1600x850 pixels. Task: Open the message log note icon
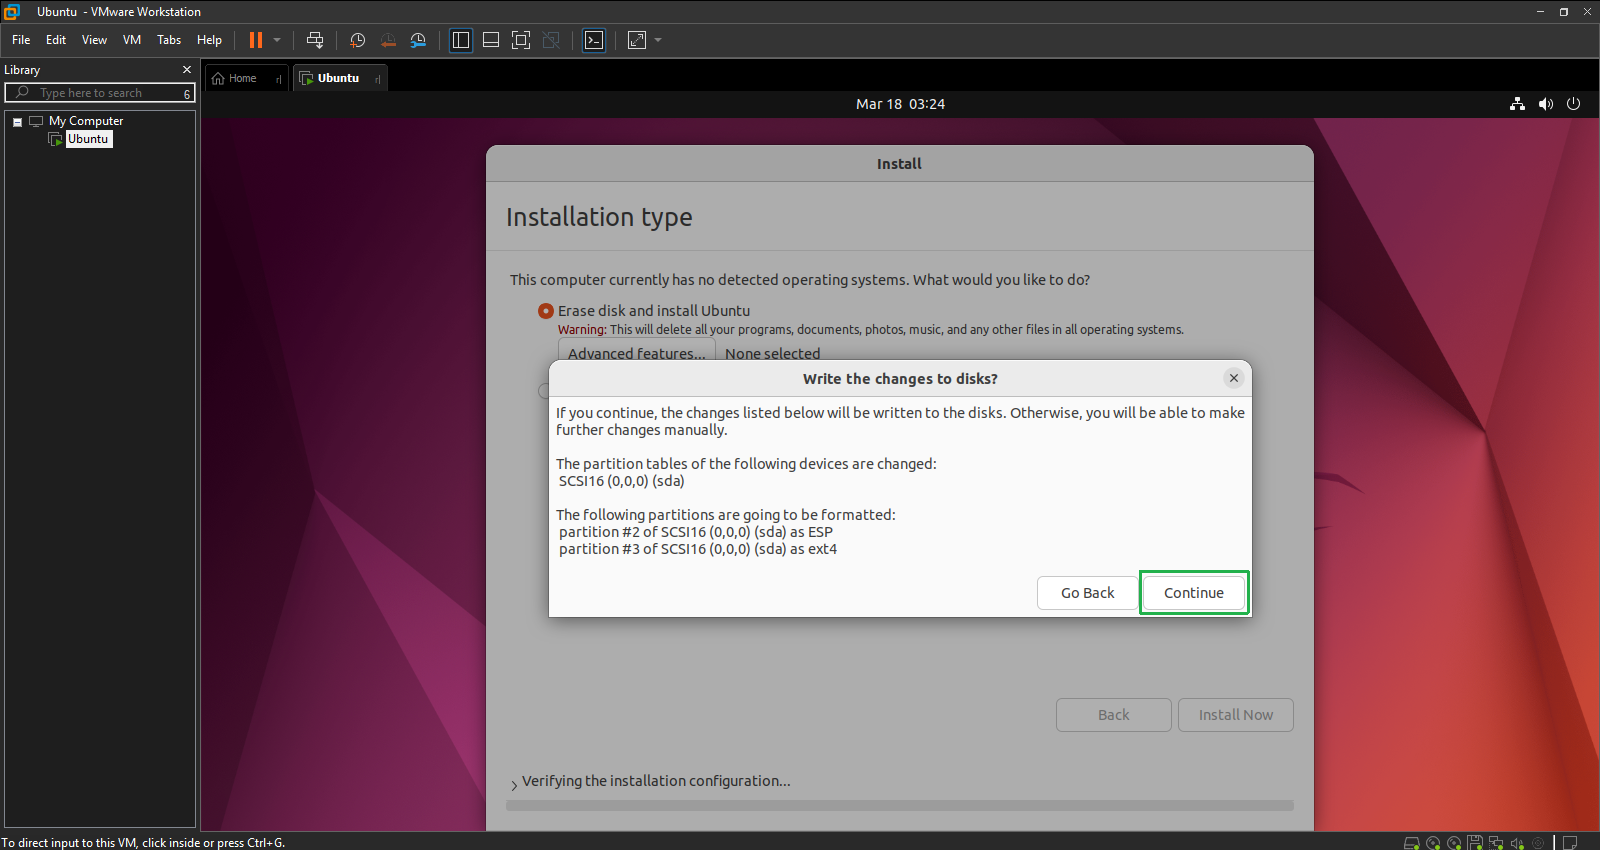(1570, 843)
